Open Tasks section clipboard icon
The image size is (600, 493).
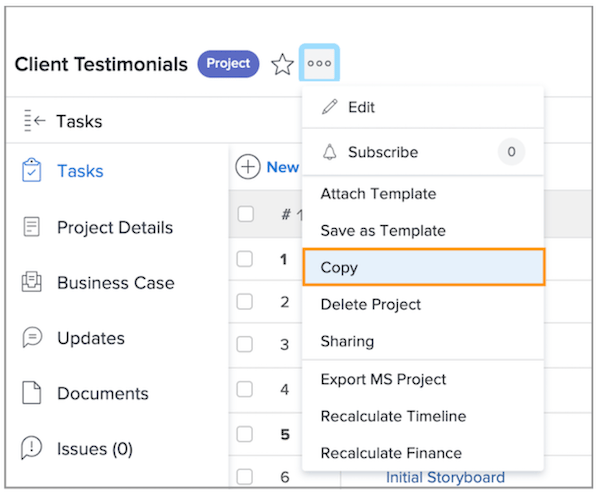tap(31, 171)
